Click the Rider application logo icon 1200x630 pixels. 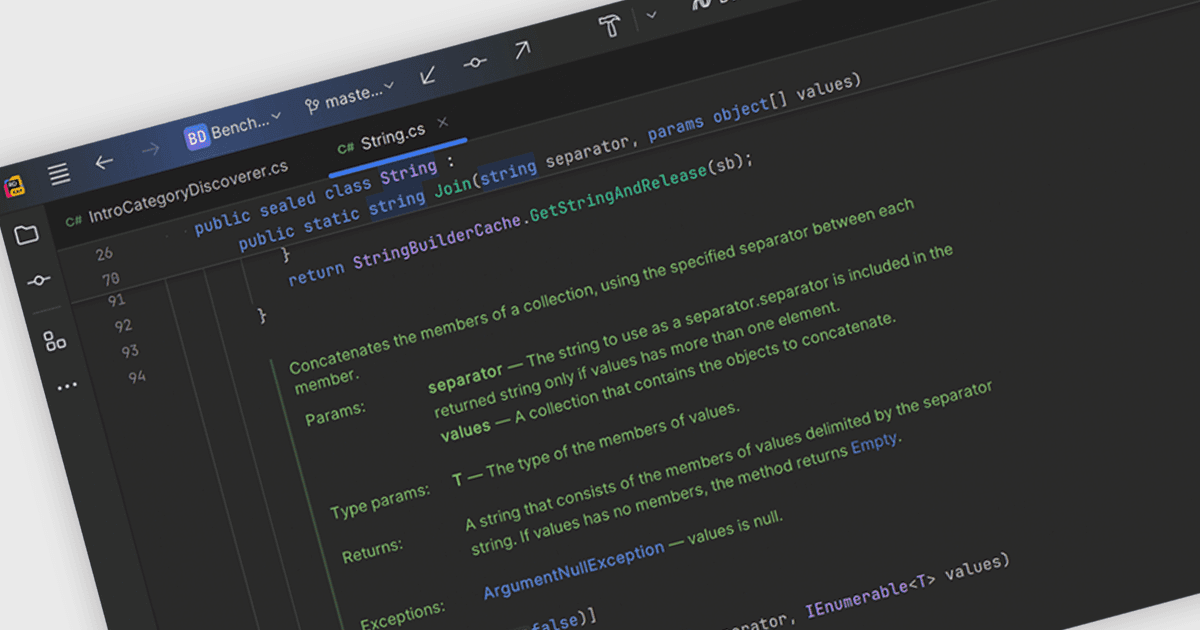[x=14, y=187]
